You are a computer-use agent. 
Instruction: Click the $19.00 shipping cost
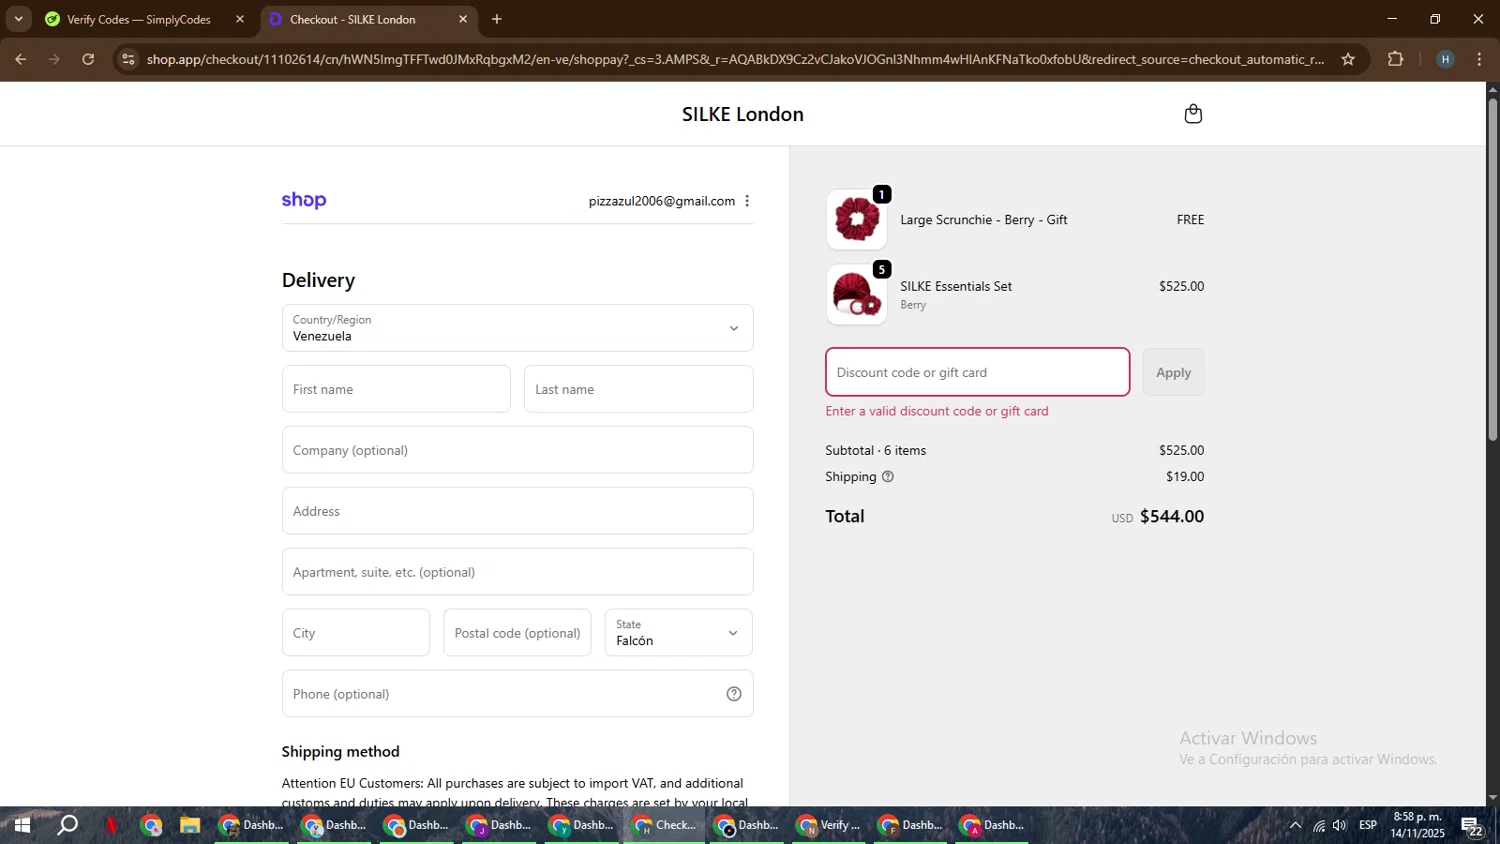[1185, 477]
